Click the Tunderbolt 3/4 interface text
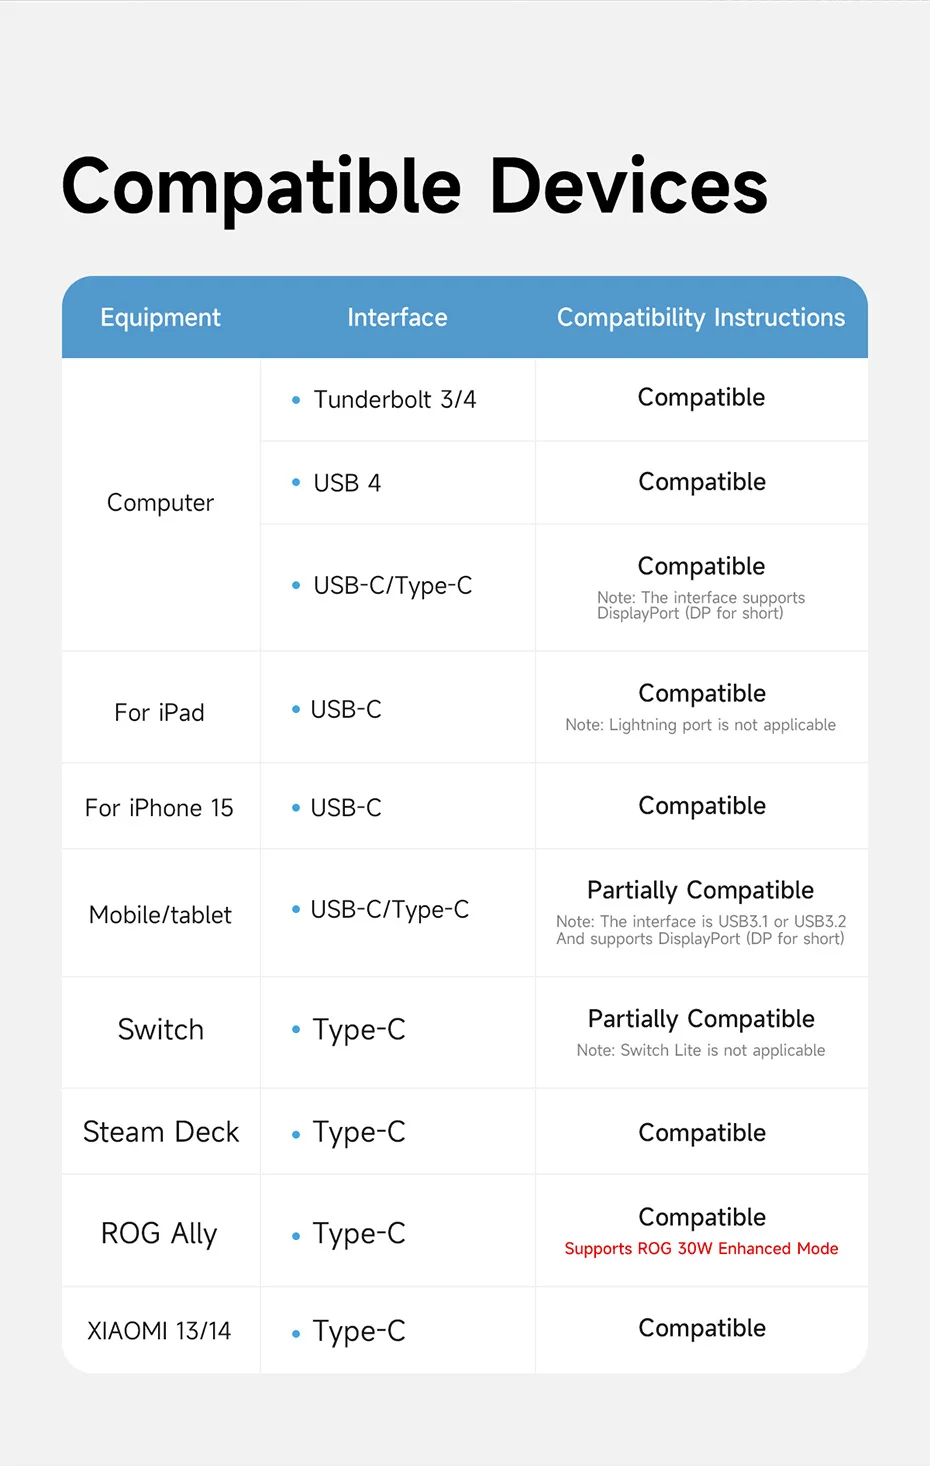This screenshot has width=930, height=1466. click(x=395, y=400)
